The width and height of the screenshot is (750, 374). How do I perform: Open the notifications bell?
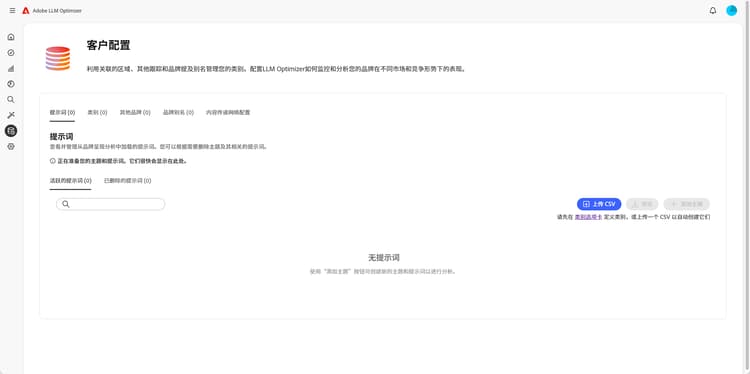713,11
